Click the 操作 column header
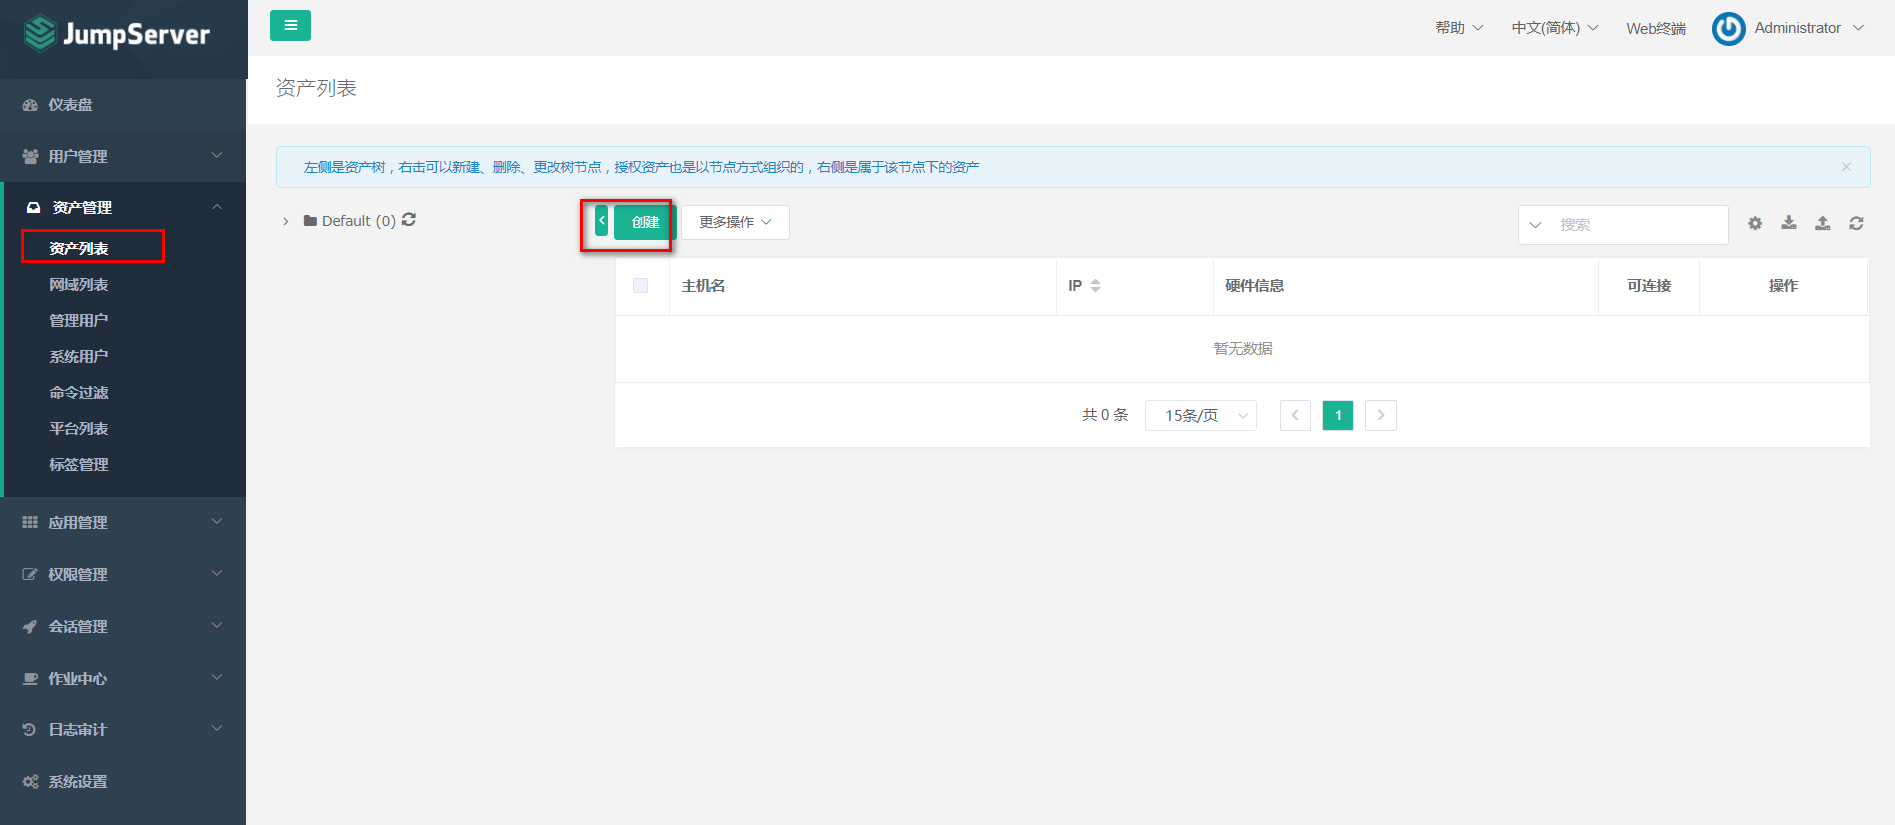1895x825 pixels. [1783, 286]
